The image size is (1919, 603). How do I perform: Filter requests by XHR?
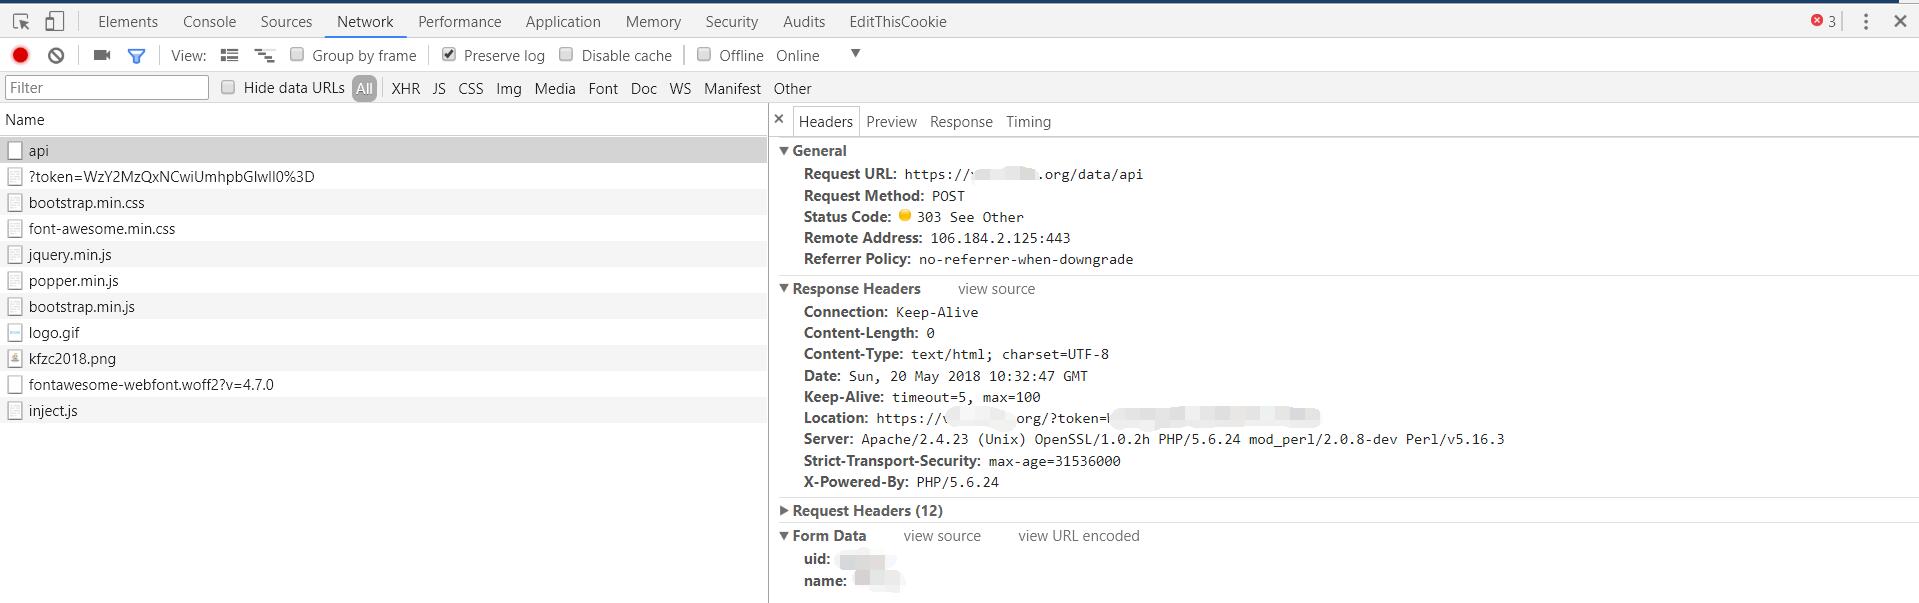coord(406,88)
